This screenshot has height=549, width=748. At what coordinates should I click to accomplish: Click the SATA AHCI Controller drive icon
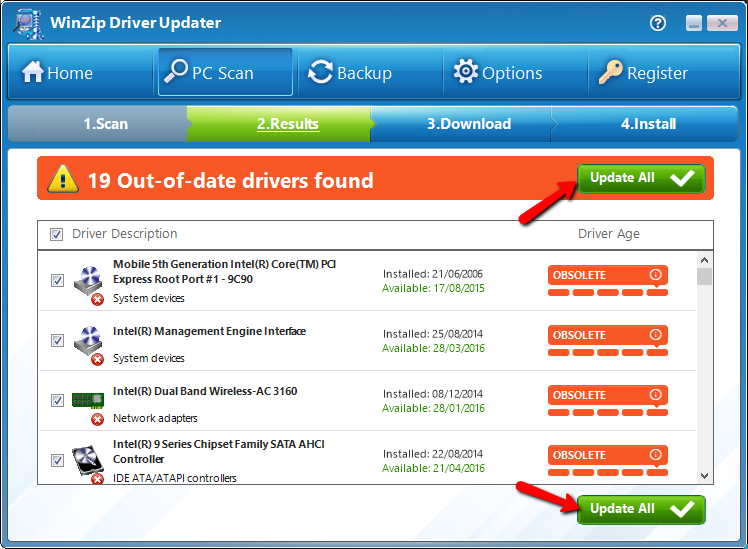point(88,461)
